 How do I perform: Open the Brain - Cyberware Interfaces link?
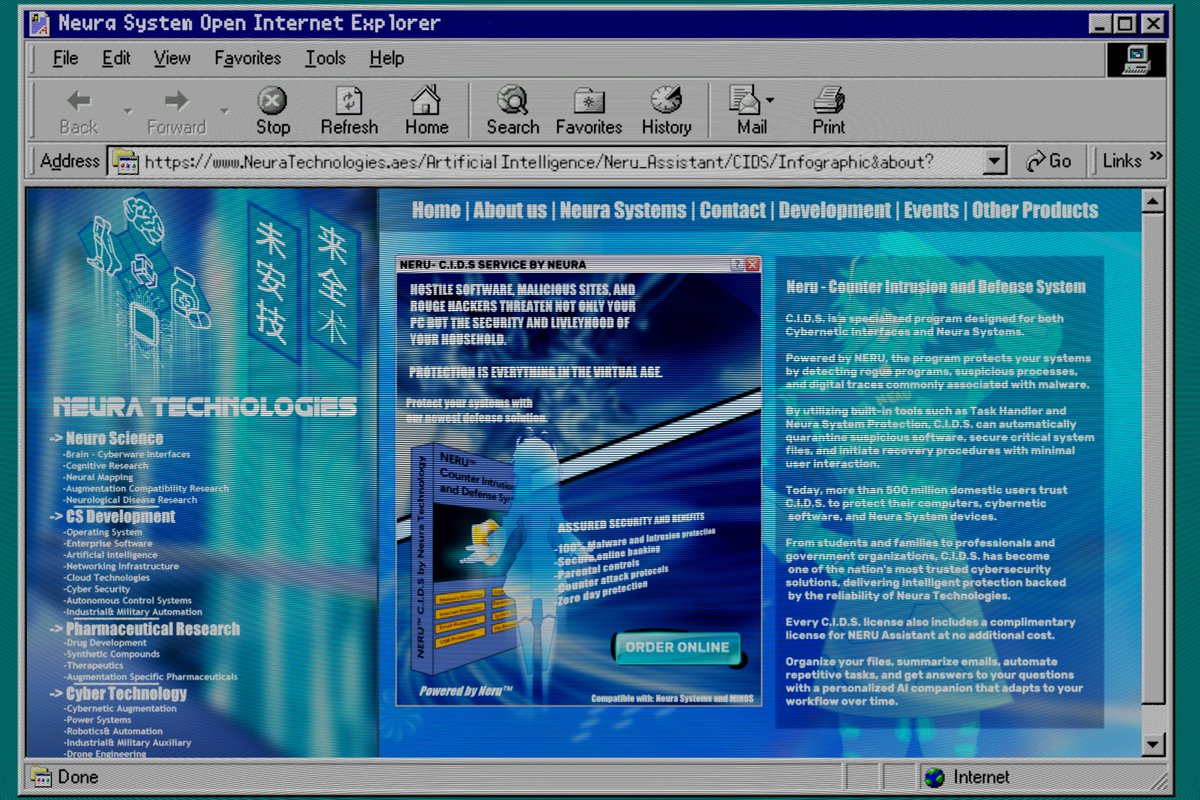127,454
